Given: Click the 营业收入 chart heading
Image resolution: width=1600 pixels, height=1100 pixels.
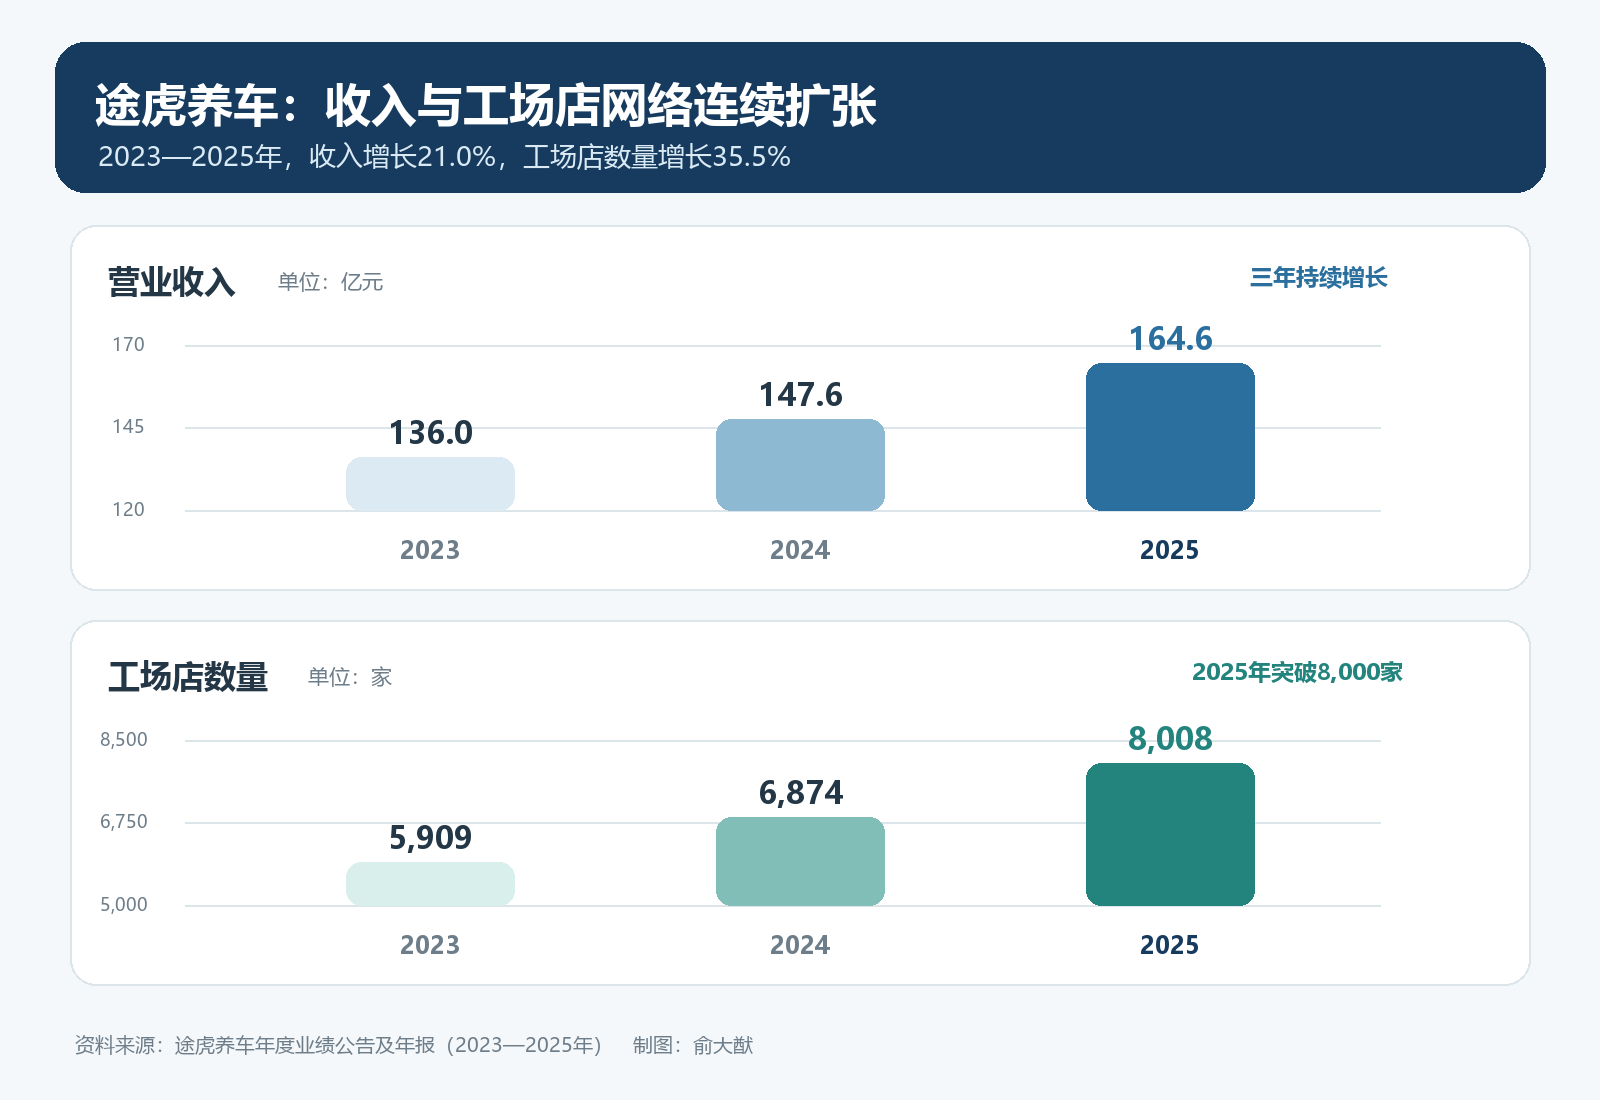Looking at the screenshot, I should click(172, 282).
